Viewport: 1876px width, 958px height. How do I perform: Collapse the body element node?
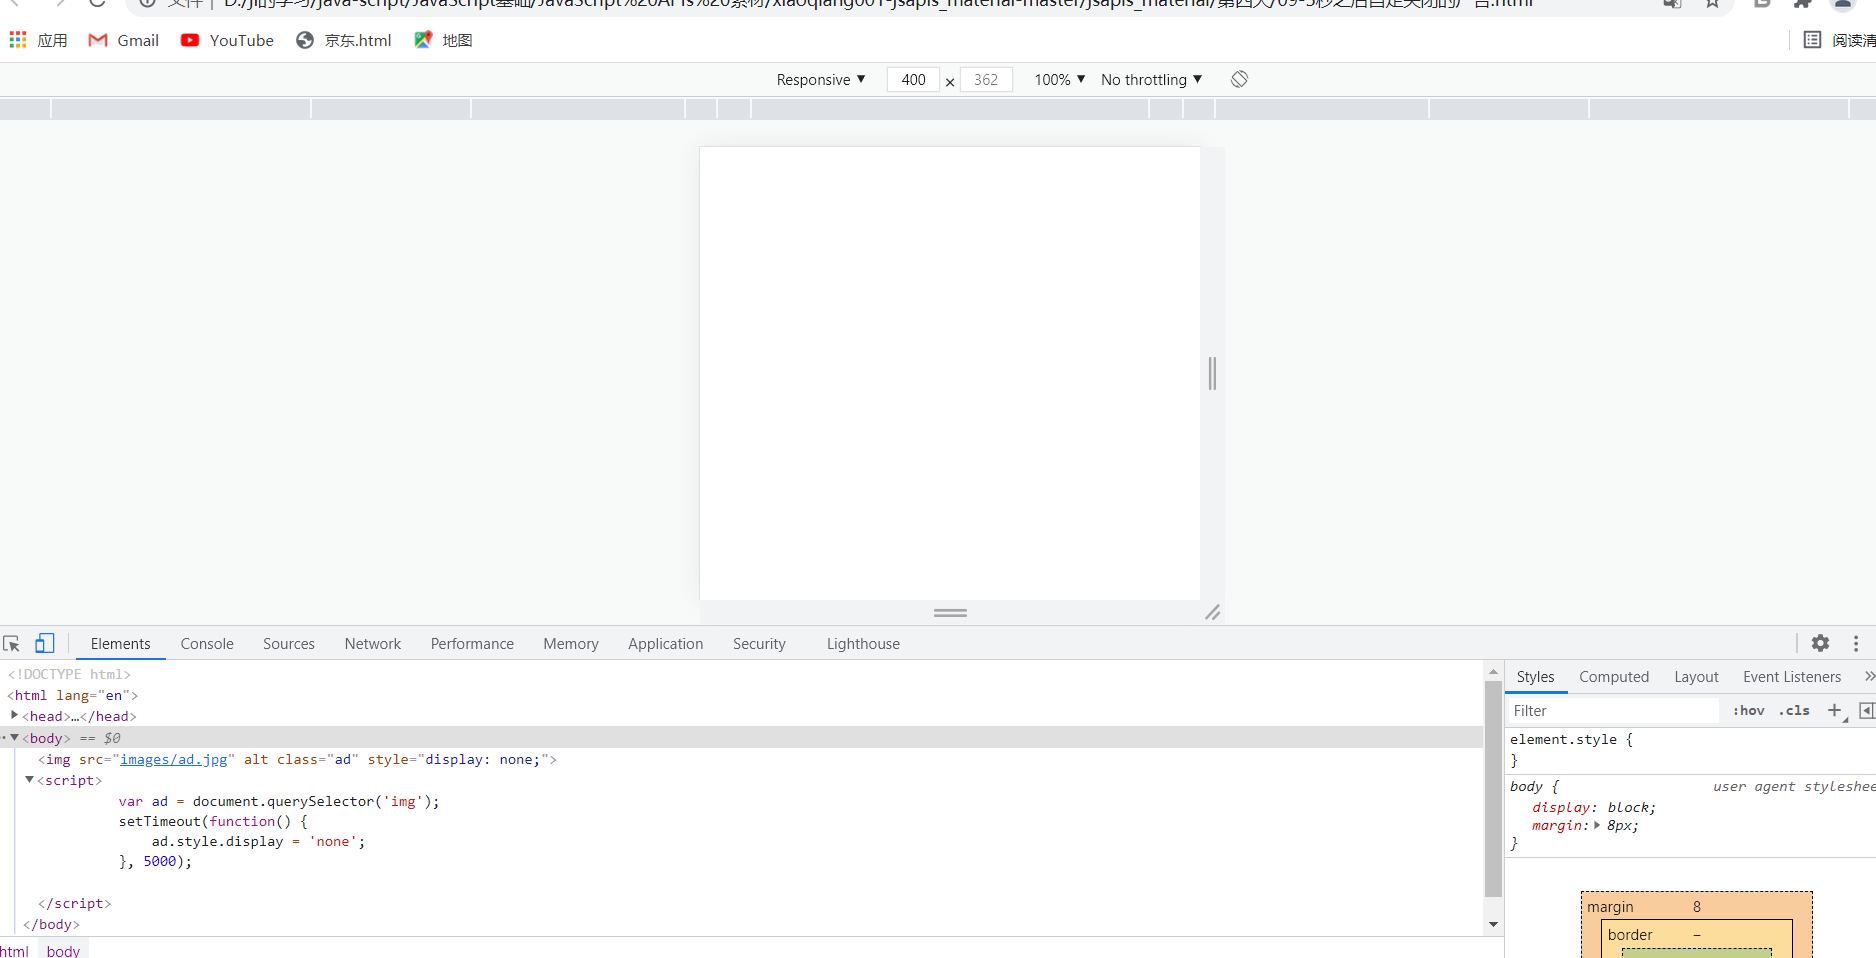pyautogui.click(x=14, y=738)
